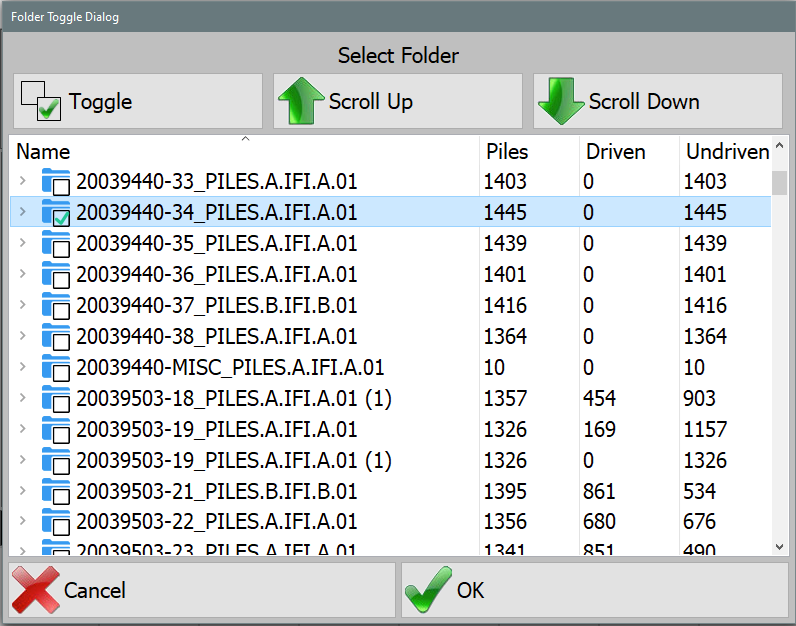
Task: Click Undriven value 903
Action: [x=699, y=399]
